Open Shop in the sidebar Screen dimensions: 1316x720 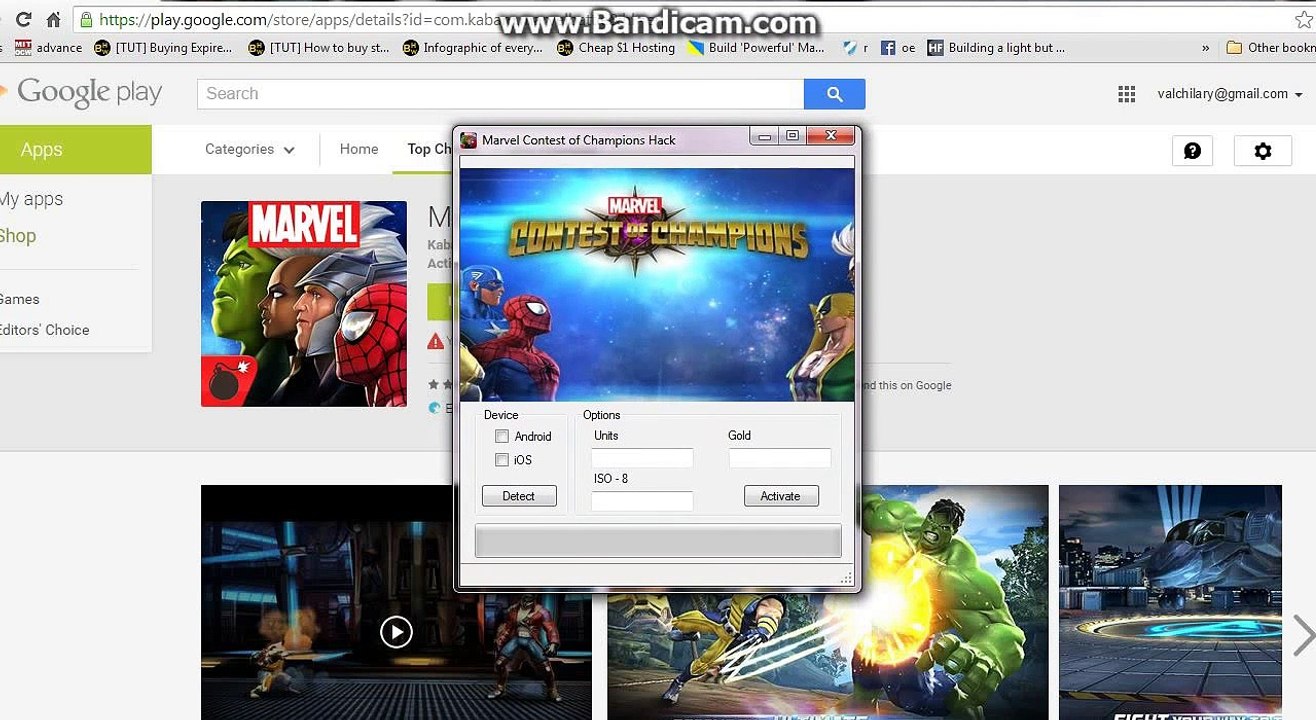click(18, 236)
